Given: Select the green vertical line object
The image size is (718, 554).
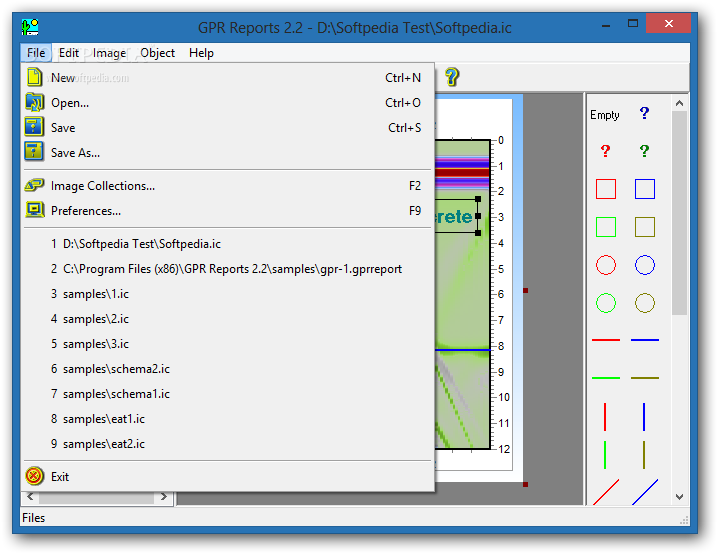Looking at the screenshot, I should coord(605,455).
